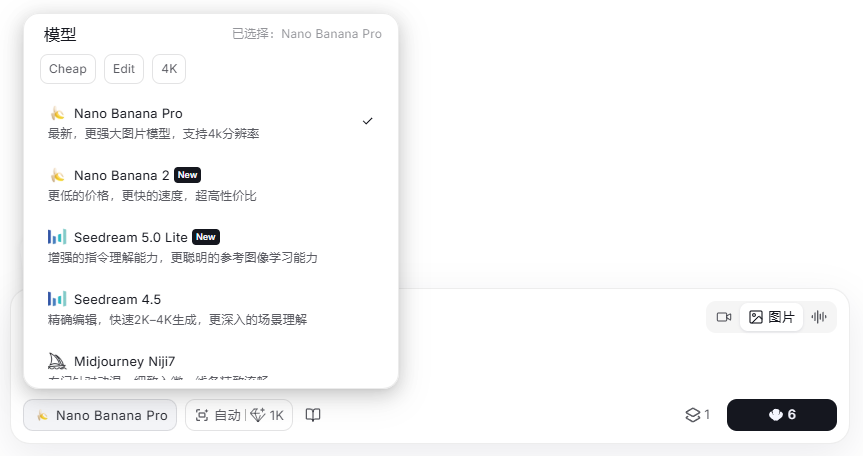
Task: Open the book guide icon
Action: [313, 415]
